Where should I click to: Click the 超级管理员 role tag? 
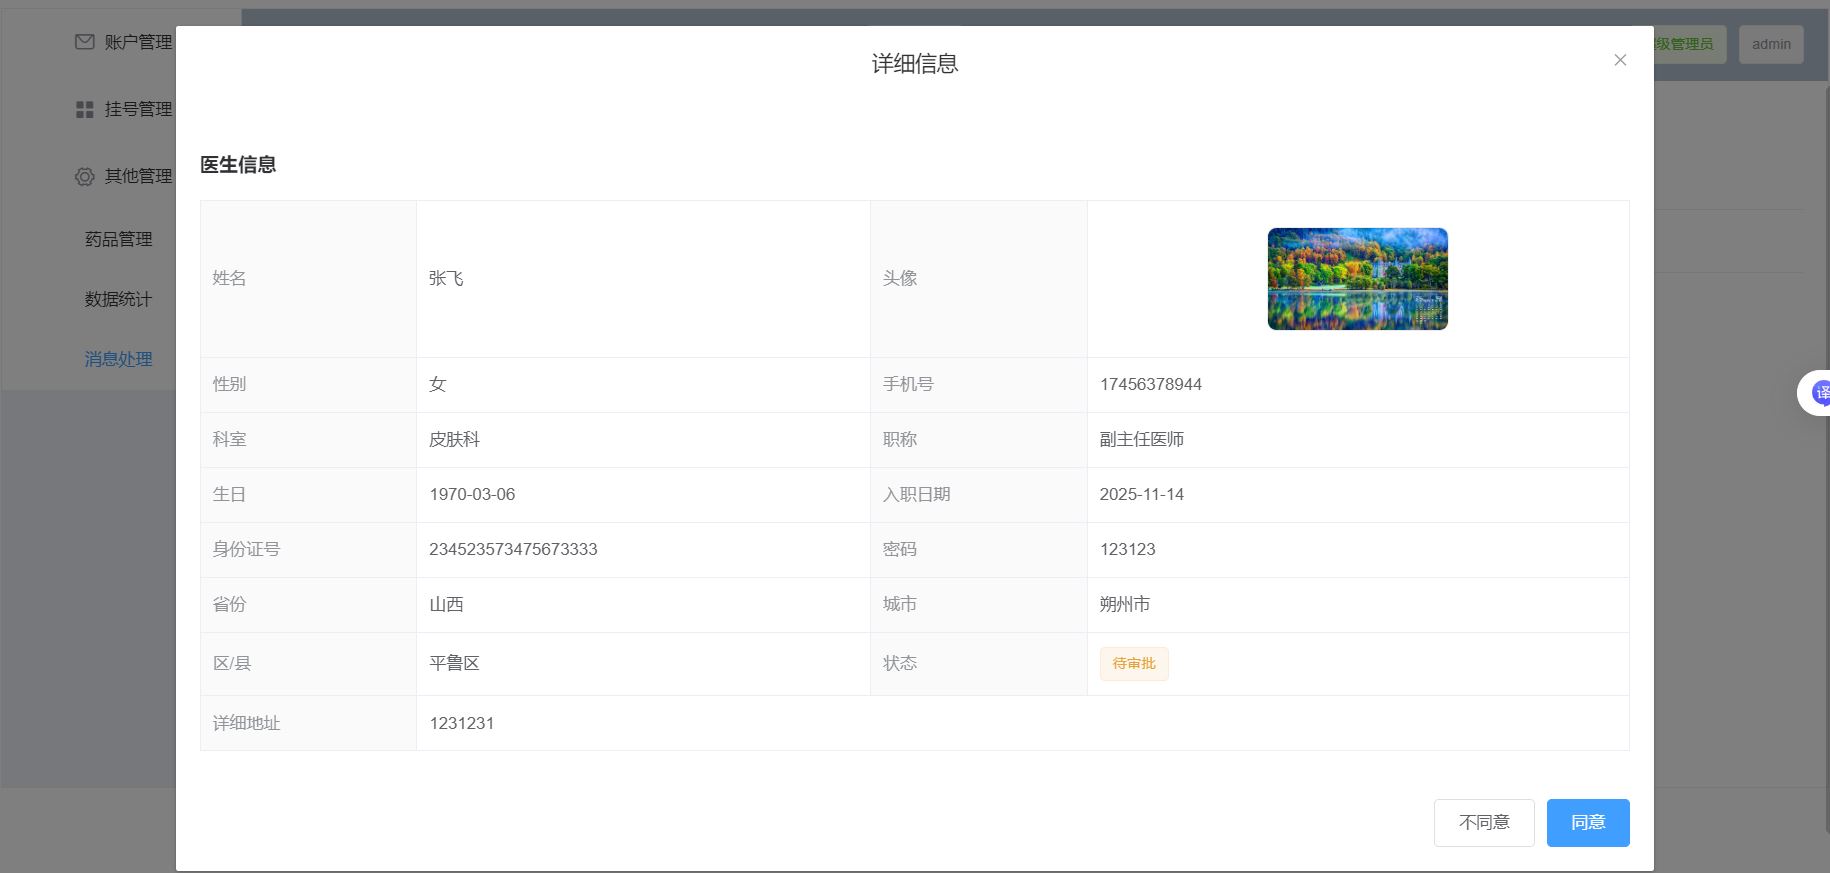[x=1688, y=44]
